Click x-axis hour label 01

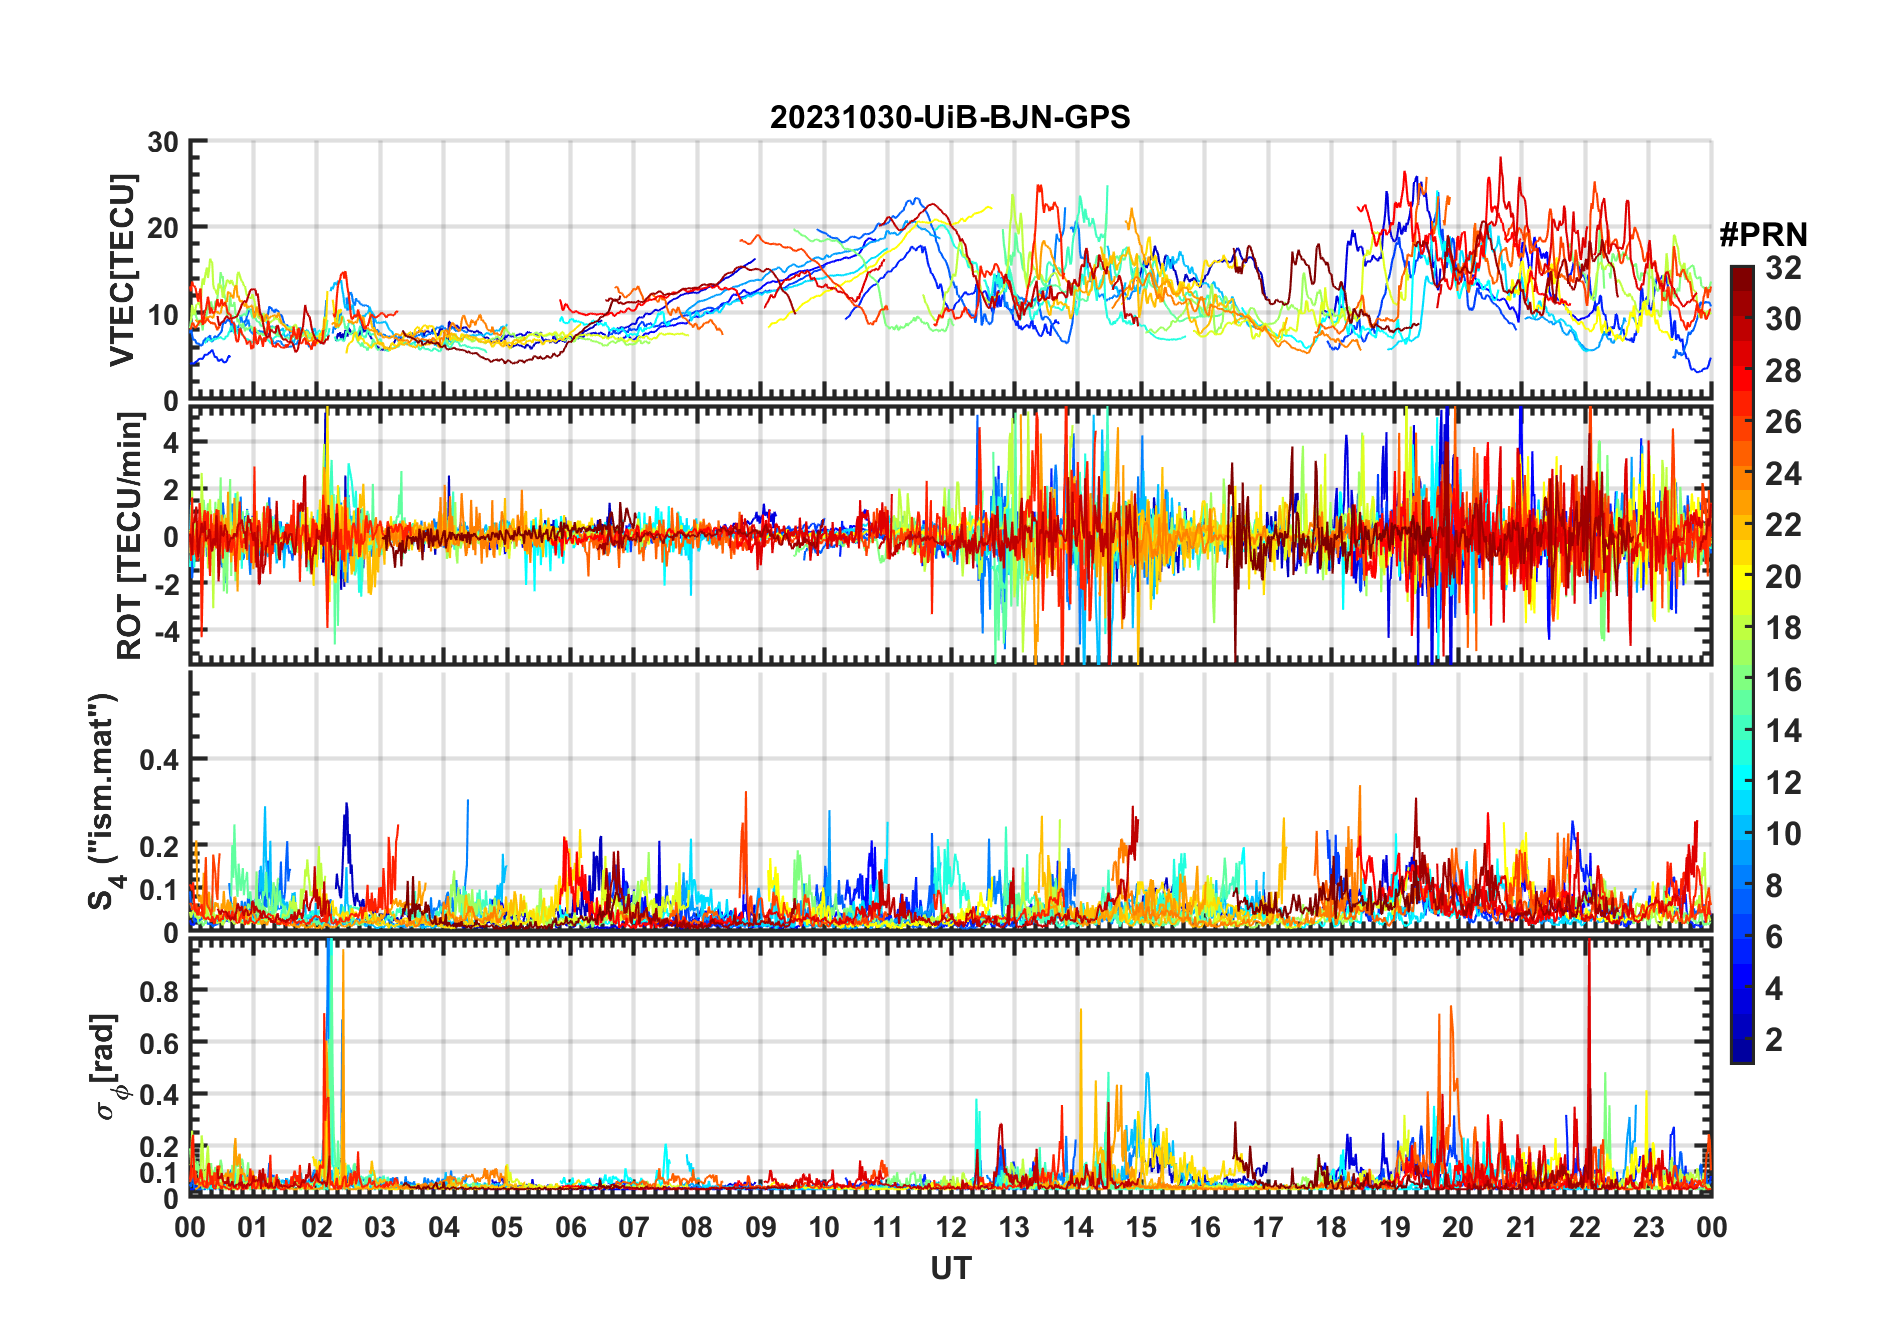pyautogui.click(x=253, y=1227)
